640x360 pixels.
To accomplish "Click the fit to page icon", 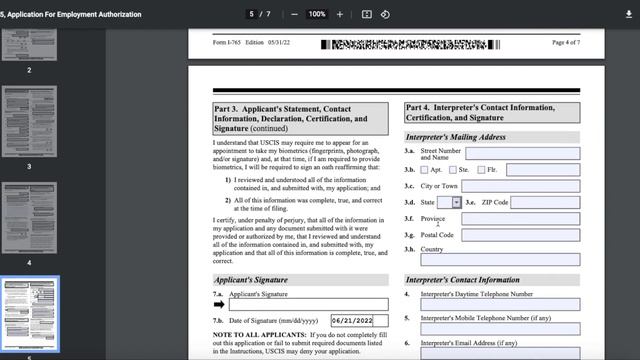I will pyautogui.click(x=367, y=14).
